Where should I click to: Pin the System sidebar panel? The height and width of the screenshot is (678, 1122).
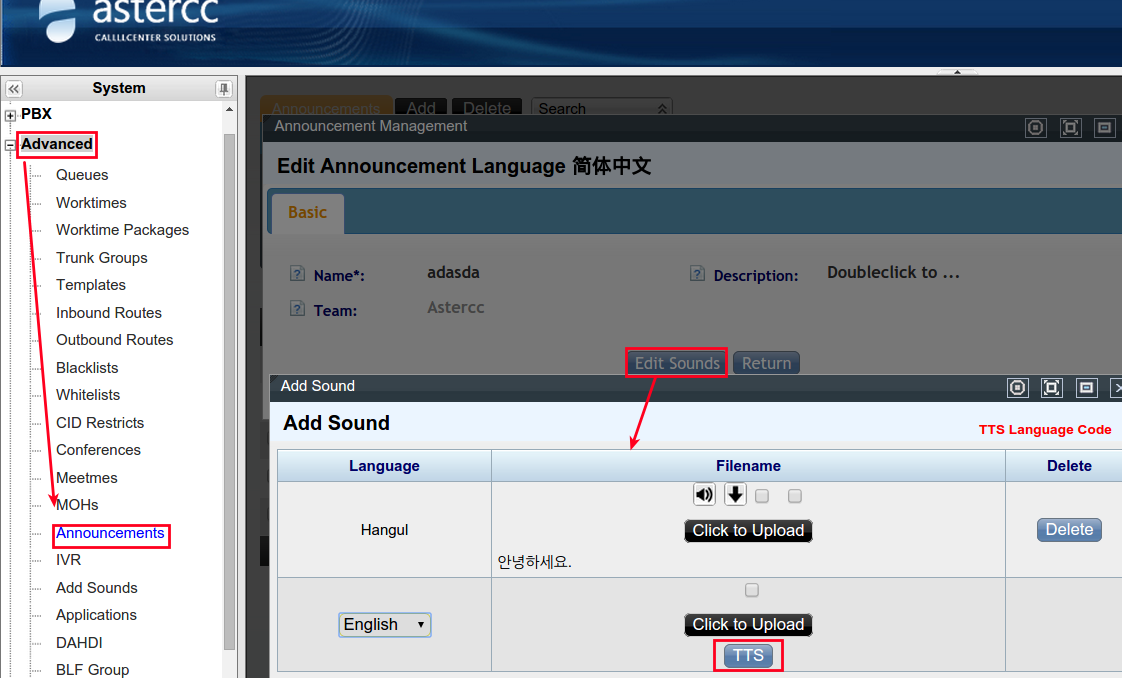coord(224,89)
